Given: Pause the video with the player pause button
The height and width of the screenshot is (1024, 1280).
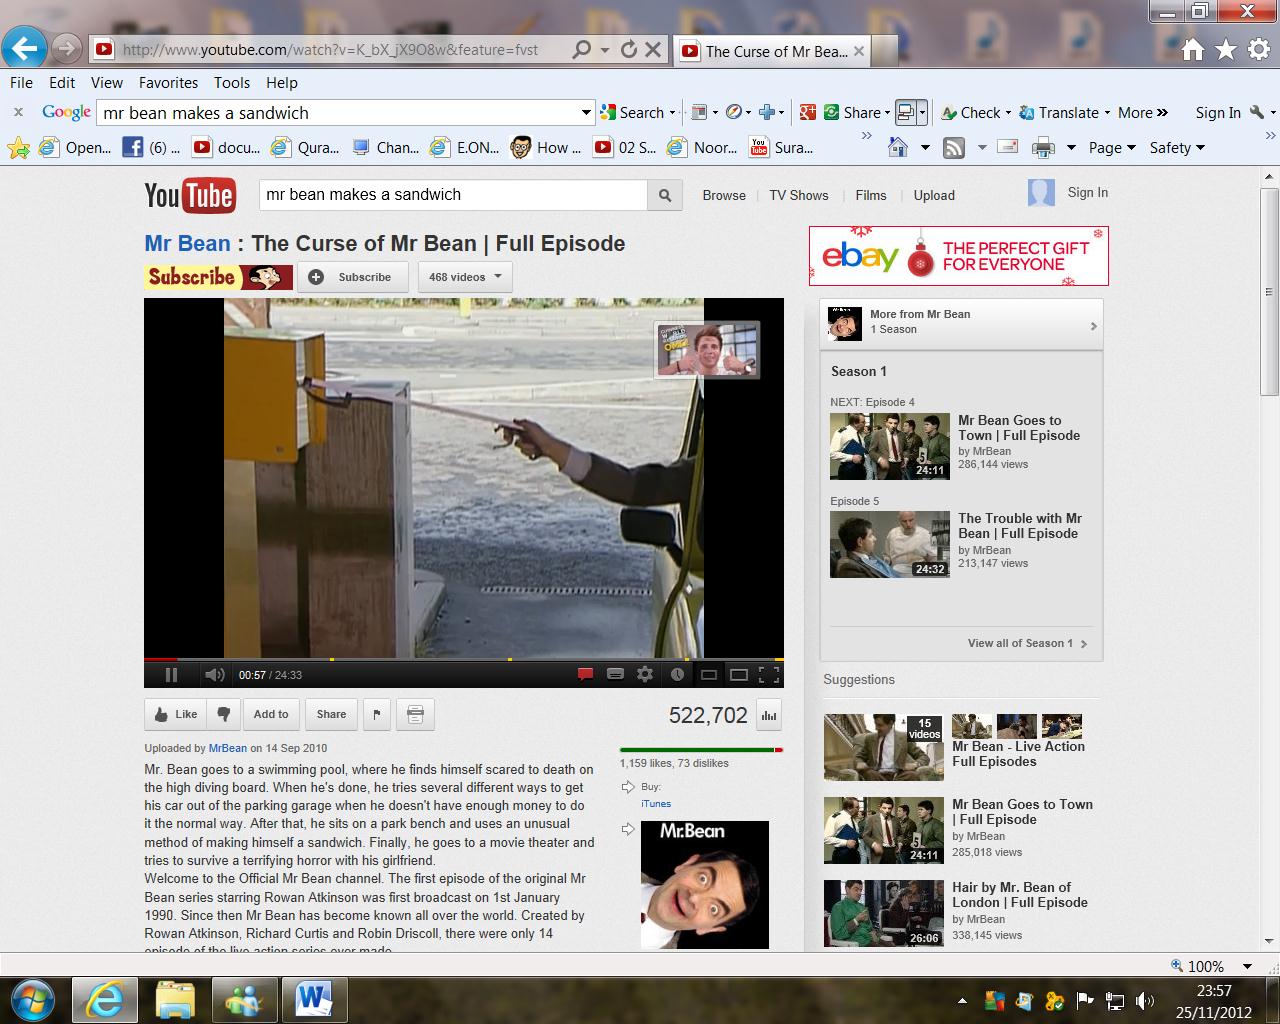Looking at the screenshot, I should click(171, 675).
